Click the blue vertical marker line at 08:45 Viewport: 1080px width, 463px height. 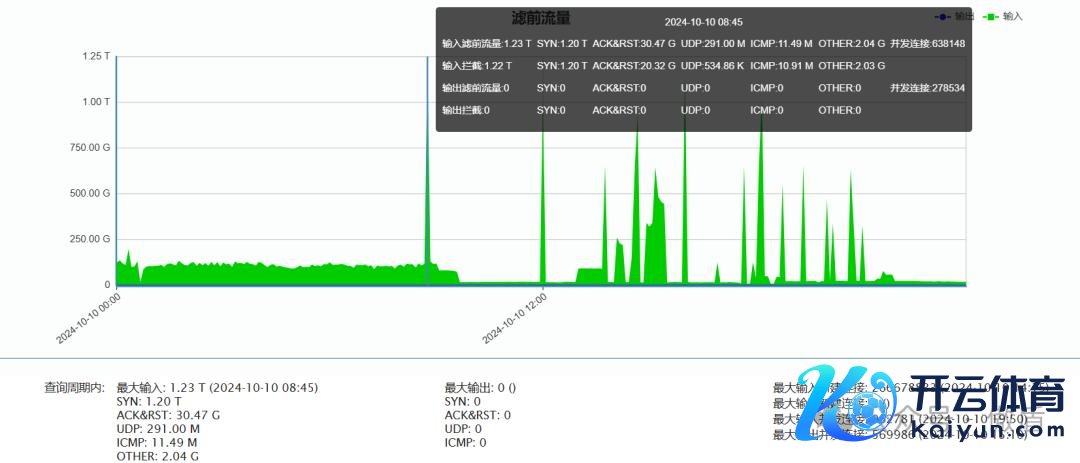coord(428,200)
